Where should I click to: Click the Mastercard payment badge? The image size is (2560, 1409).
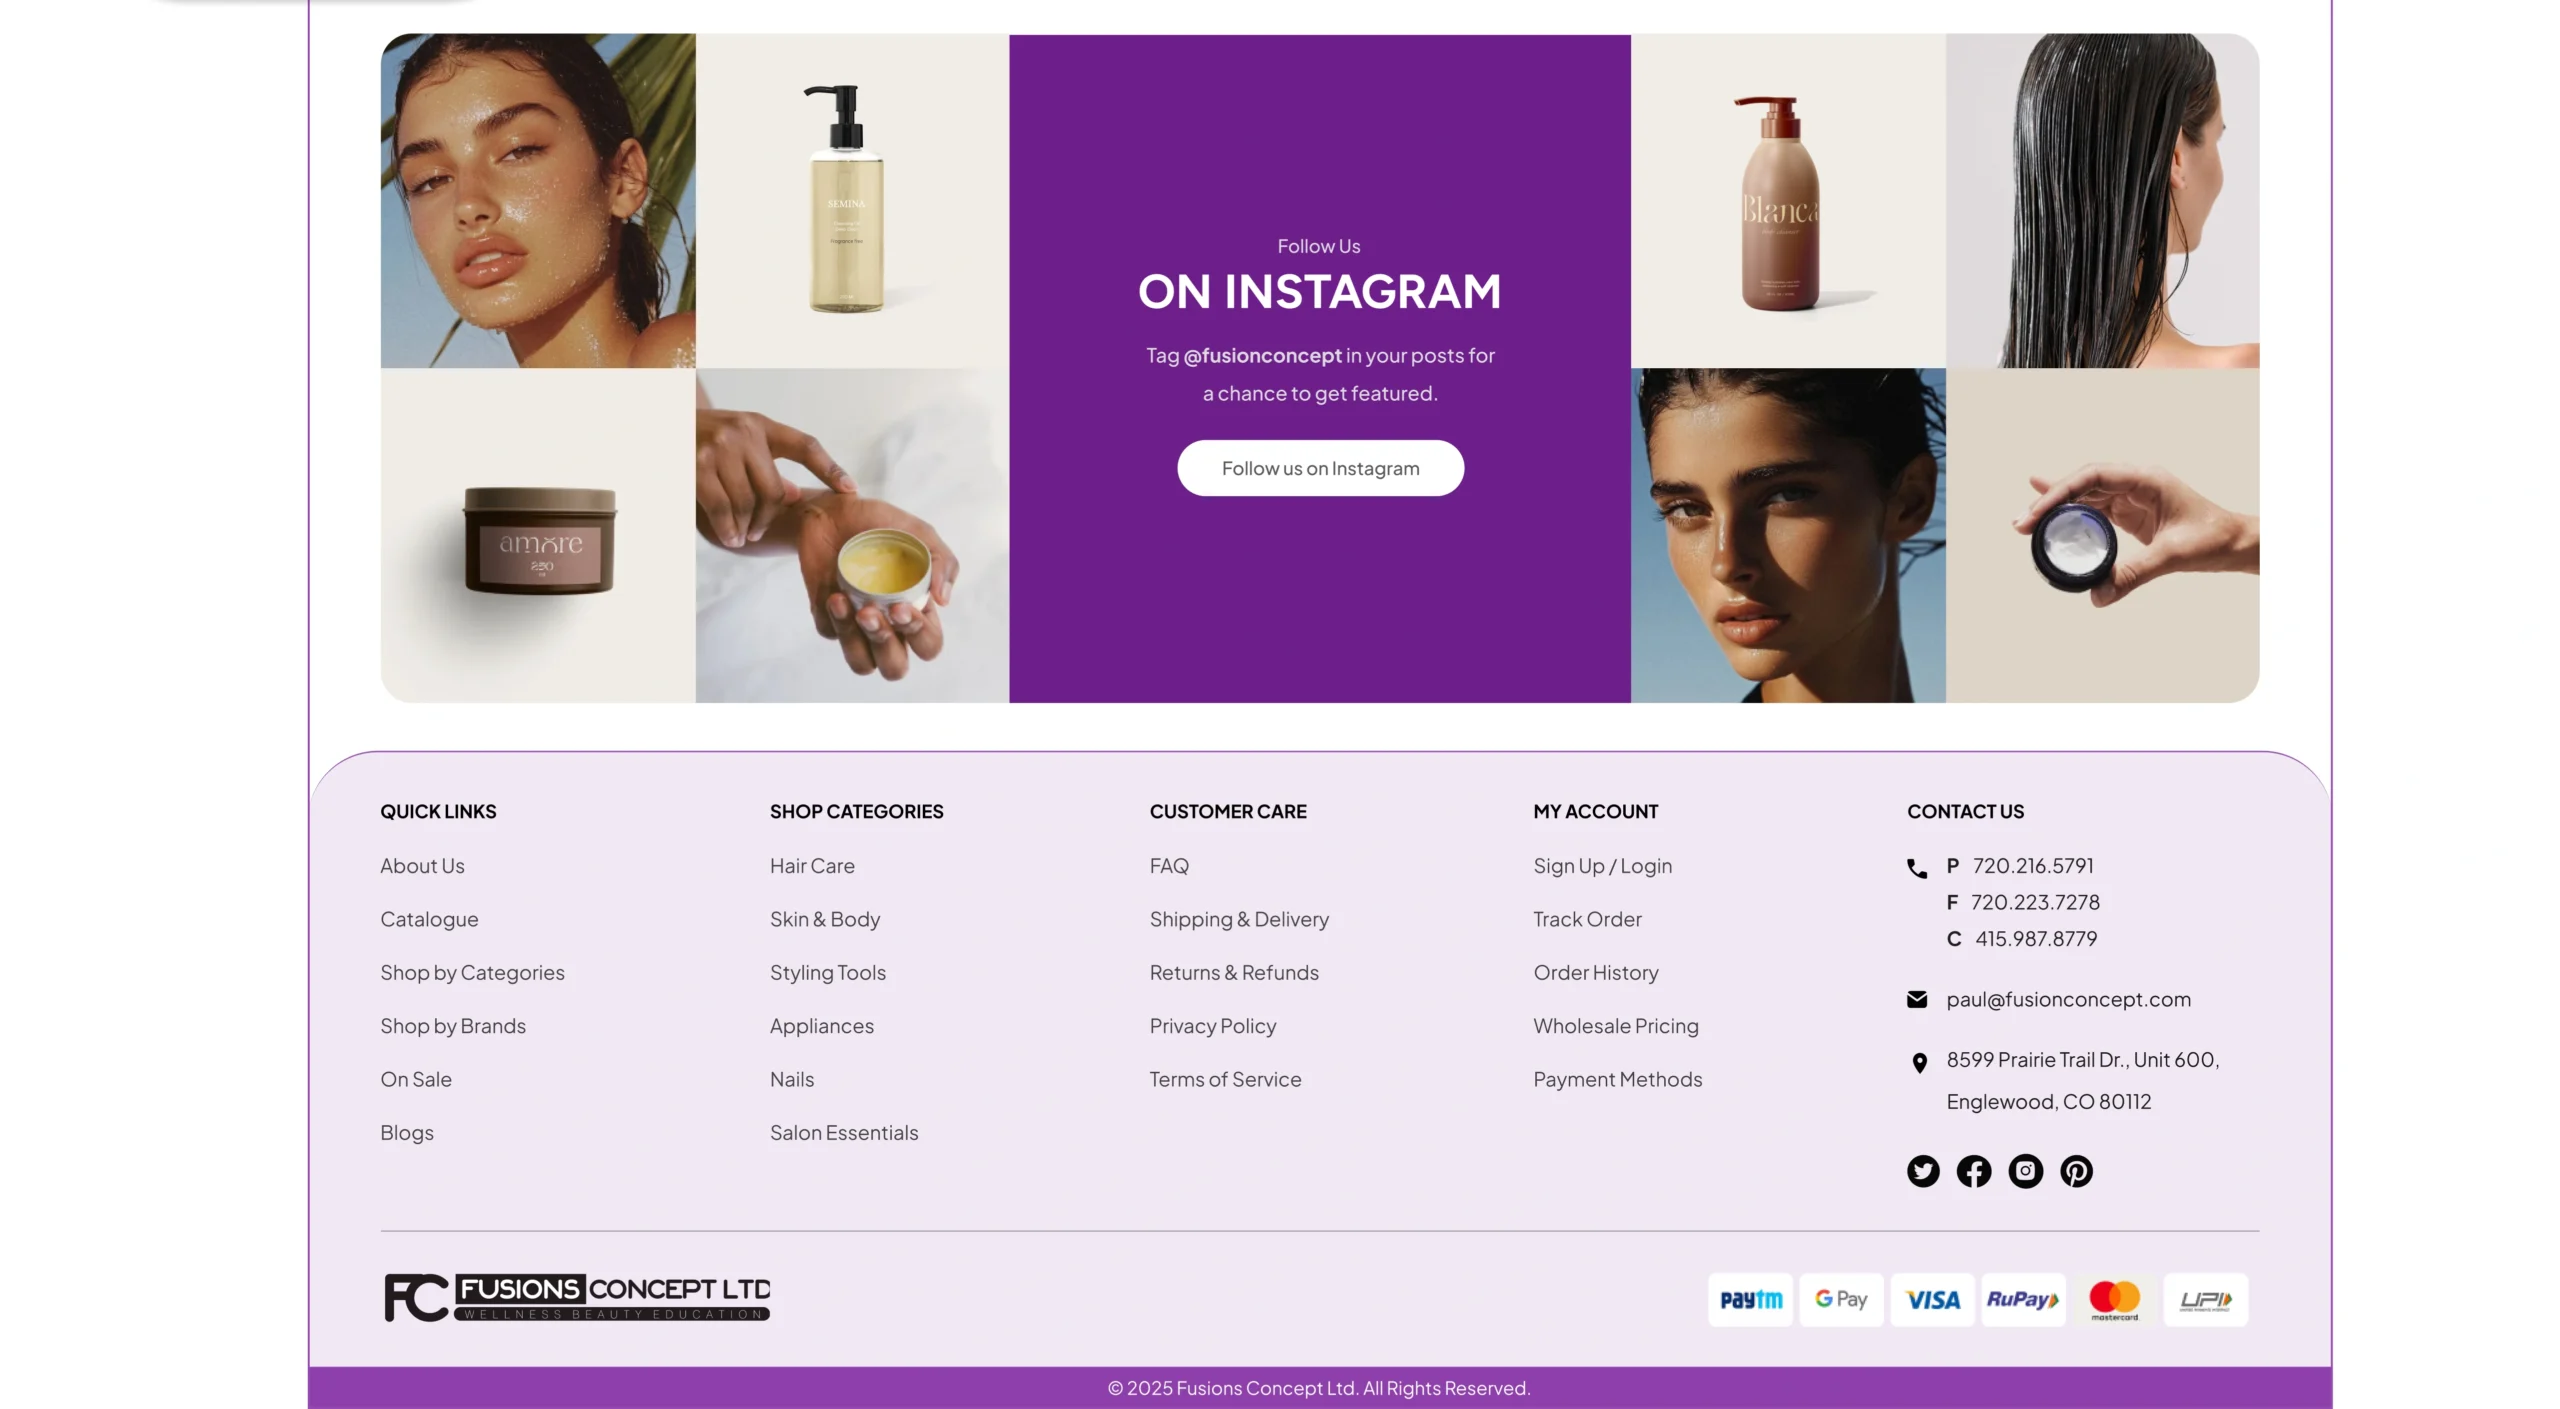2114,1299
